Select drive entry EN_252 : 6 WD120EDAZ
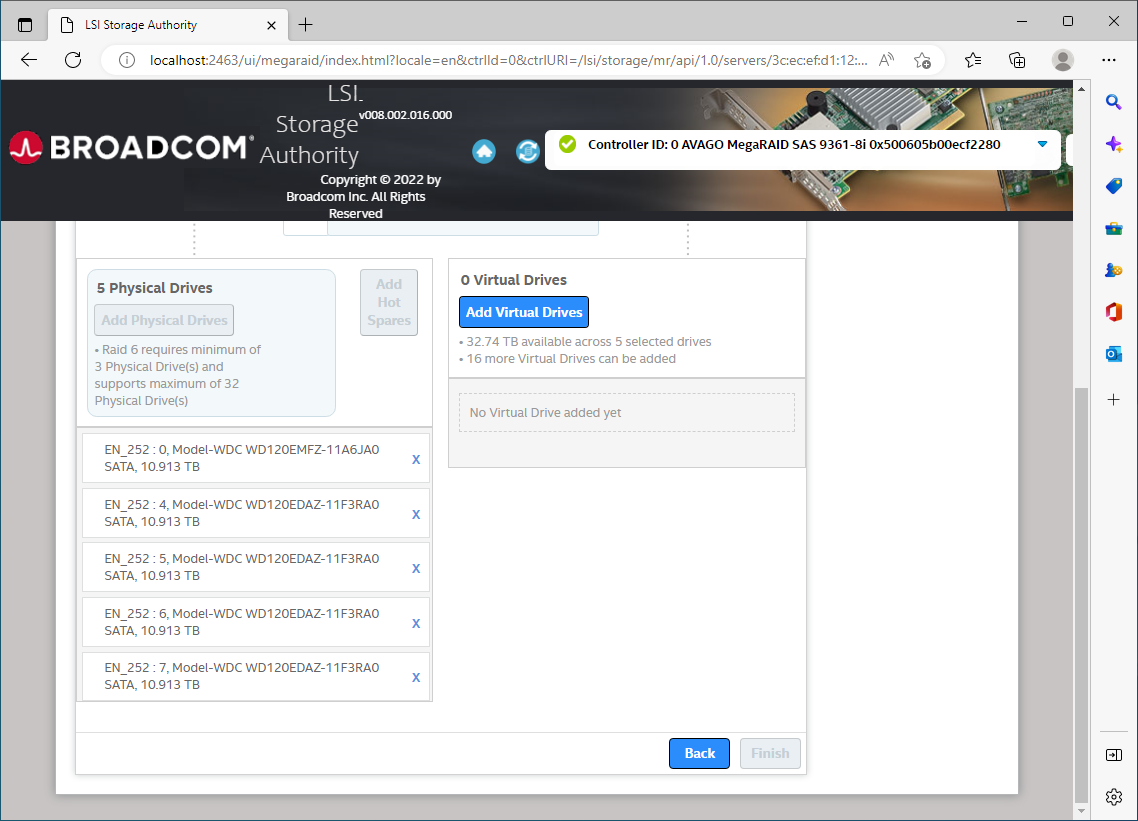The height and width of the screenshot is (821, 1138). coord(255,622)
